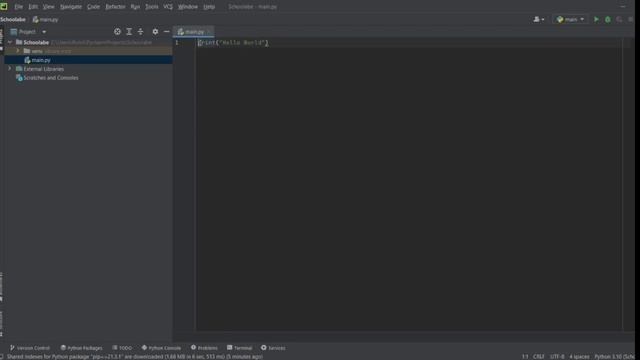
Task: Open the VCS menu
Action: click(x=168, y=7)
